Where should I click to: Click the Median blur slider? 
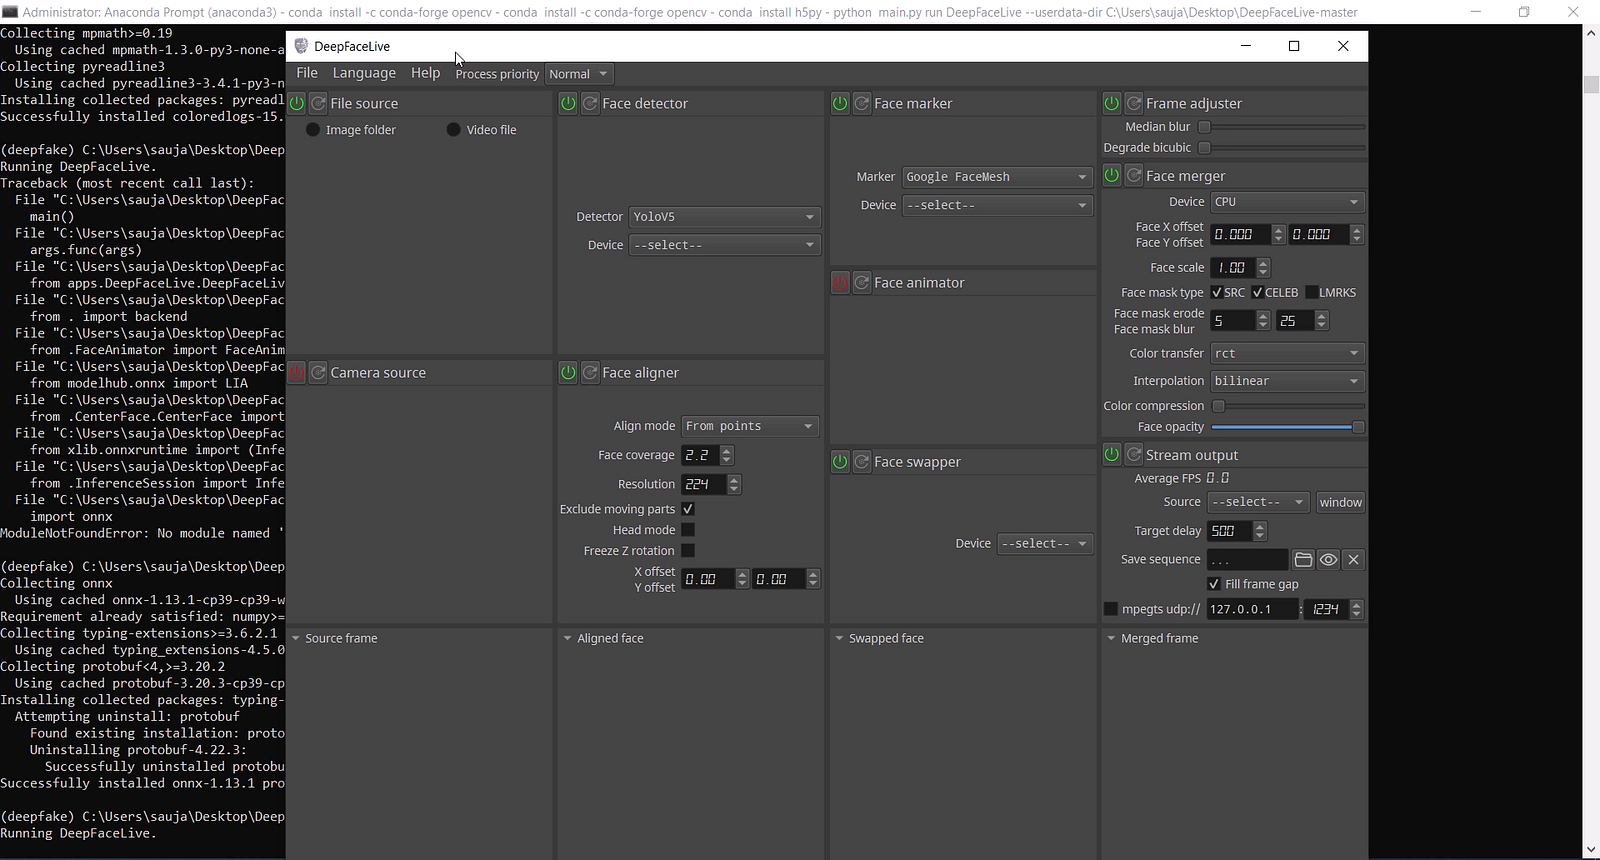point(1282,127)
